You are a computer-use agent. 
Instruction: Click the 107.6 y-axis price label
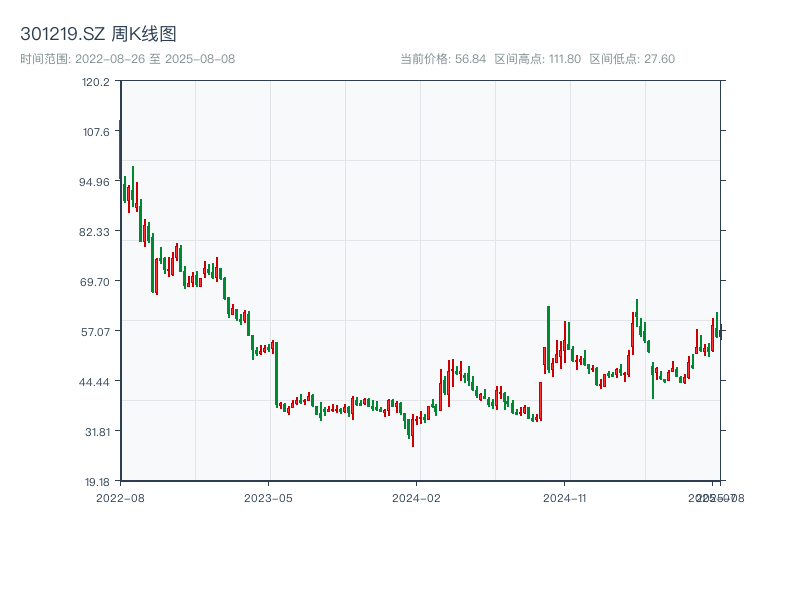(x=96, y=132)
